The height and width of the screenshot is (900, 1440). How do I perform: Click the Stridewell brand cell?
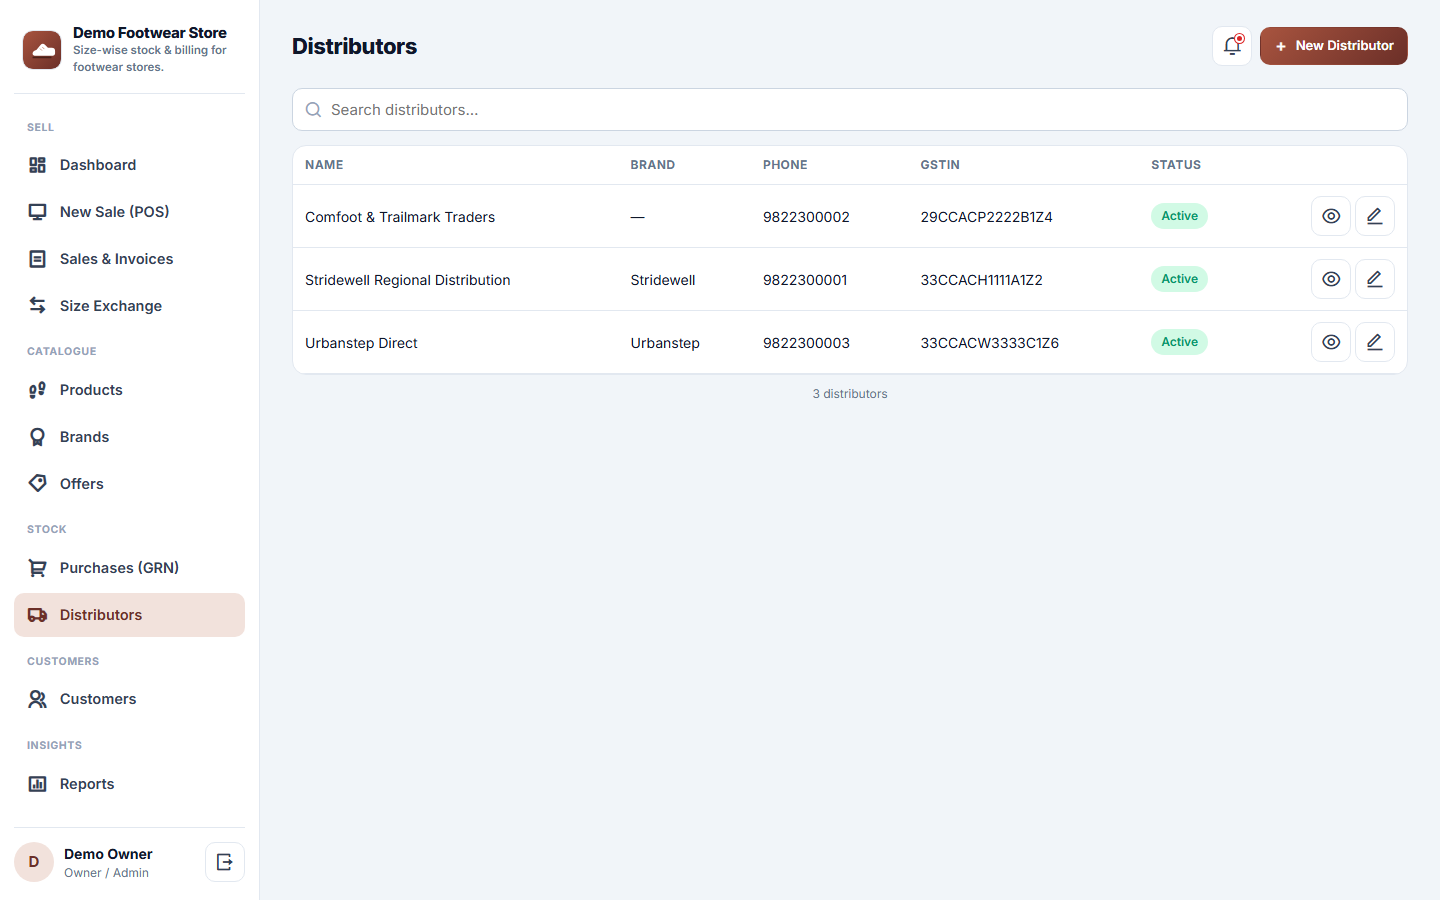(663, 280)
